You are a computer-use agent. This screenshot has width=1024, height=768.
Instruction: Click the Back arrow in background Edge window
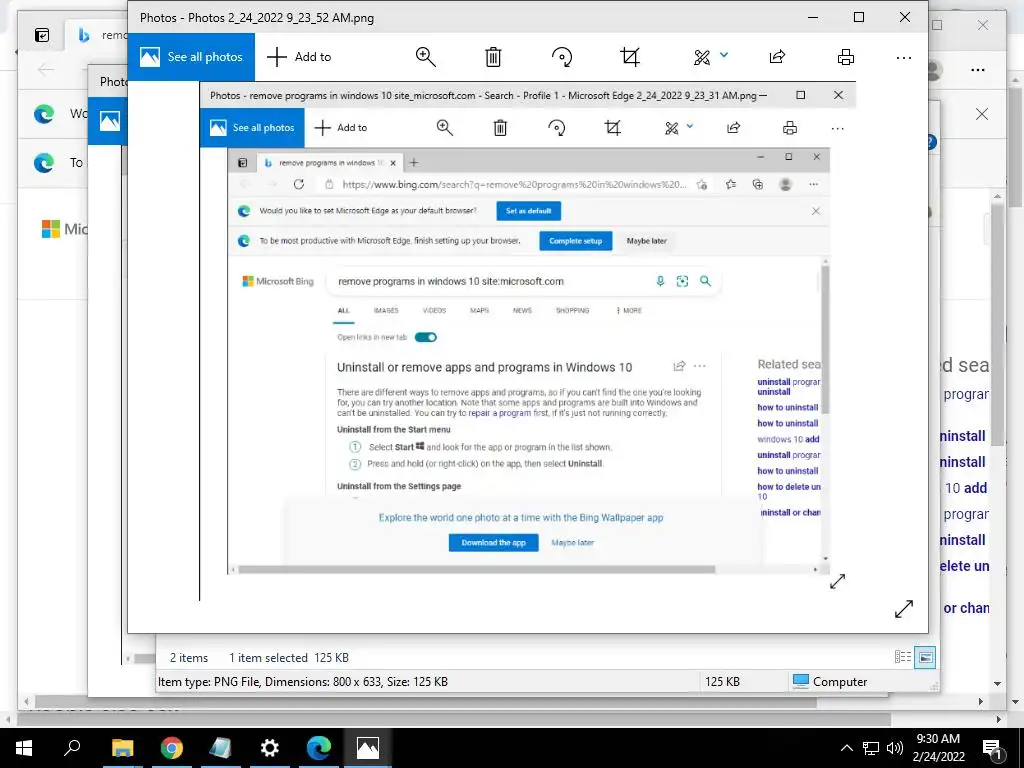tap(46, 69)
